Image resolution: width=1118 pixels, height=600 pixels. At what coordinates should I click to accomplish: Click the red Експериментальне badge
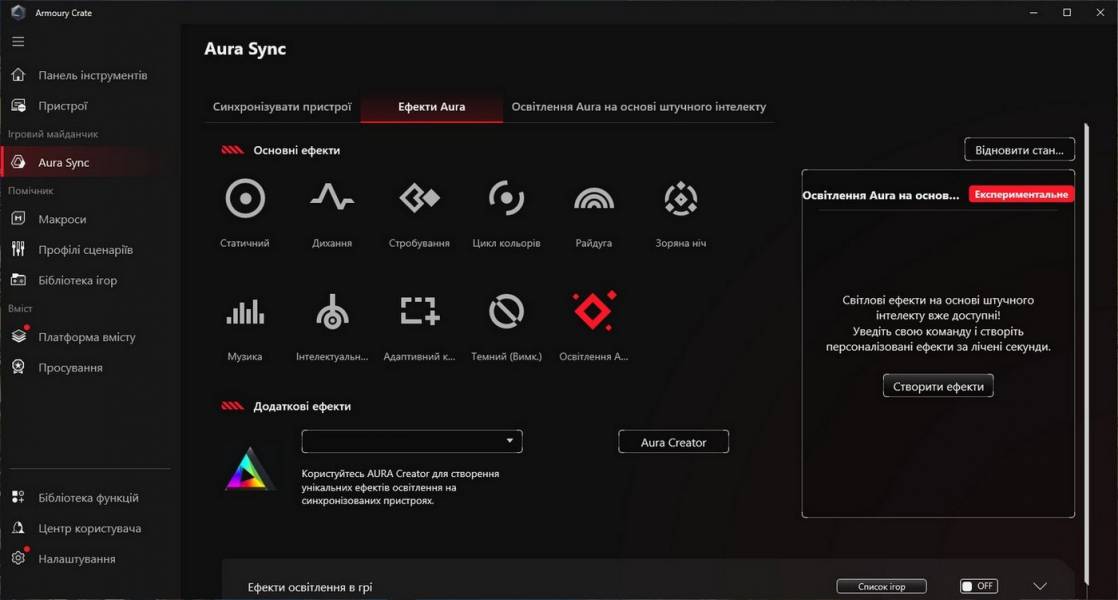tap(1021, 195)
